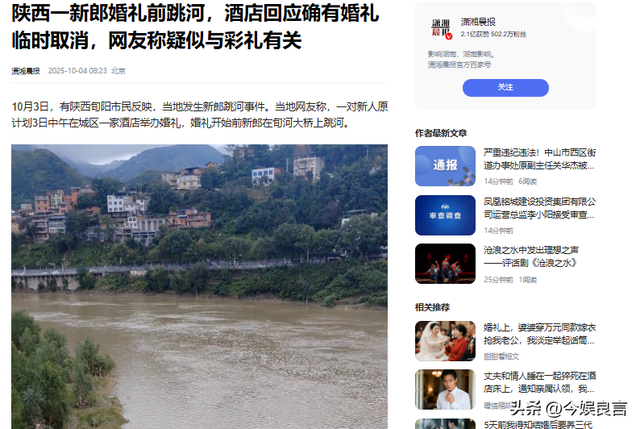
Task: Click the 潇湘晨报 source under the headline
Action: point(25,71)
